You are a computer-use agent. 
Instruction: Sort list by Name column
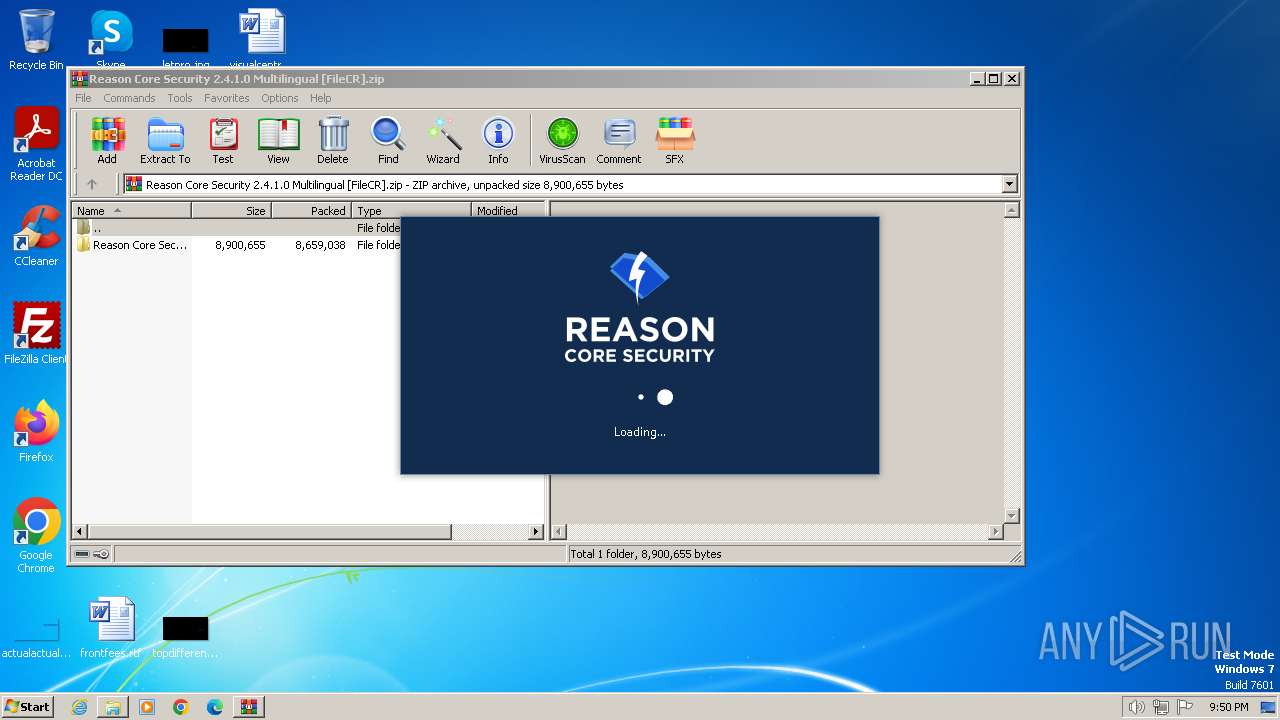pyautogui.click(x=132, y=210)
